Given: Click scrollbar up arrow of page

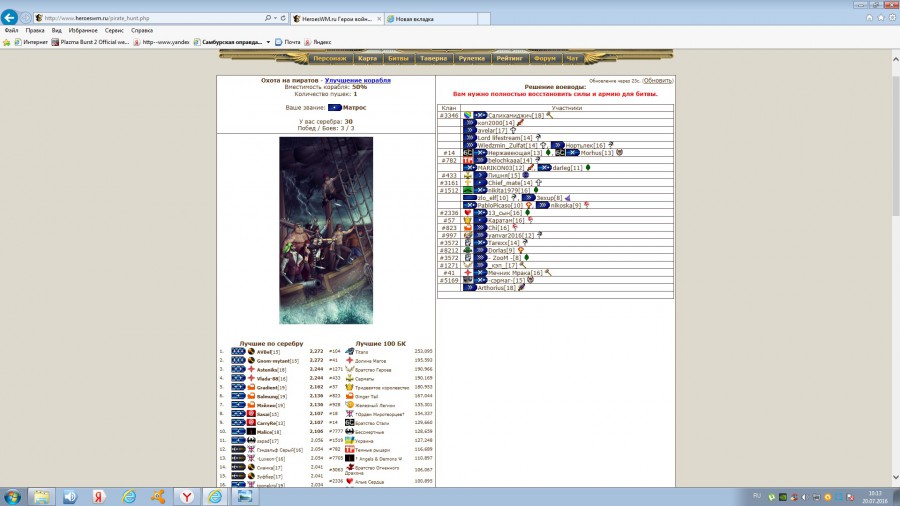Looking at the screenshot, I should pyautogui.click(x=895, y=59).
